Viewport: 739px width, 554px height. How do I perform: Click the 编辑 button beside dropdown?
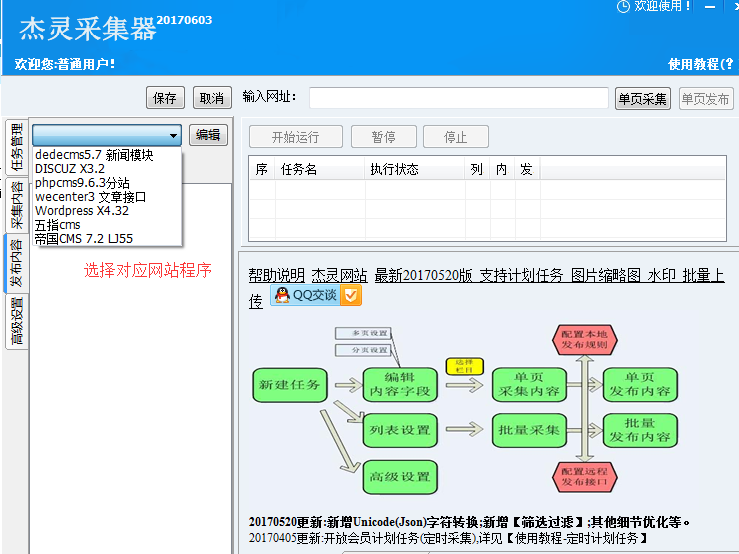[x=208, y=135]
